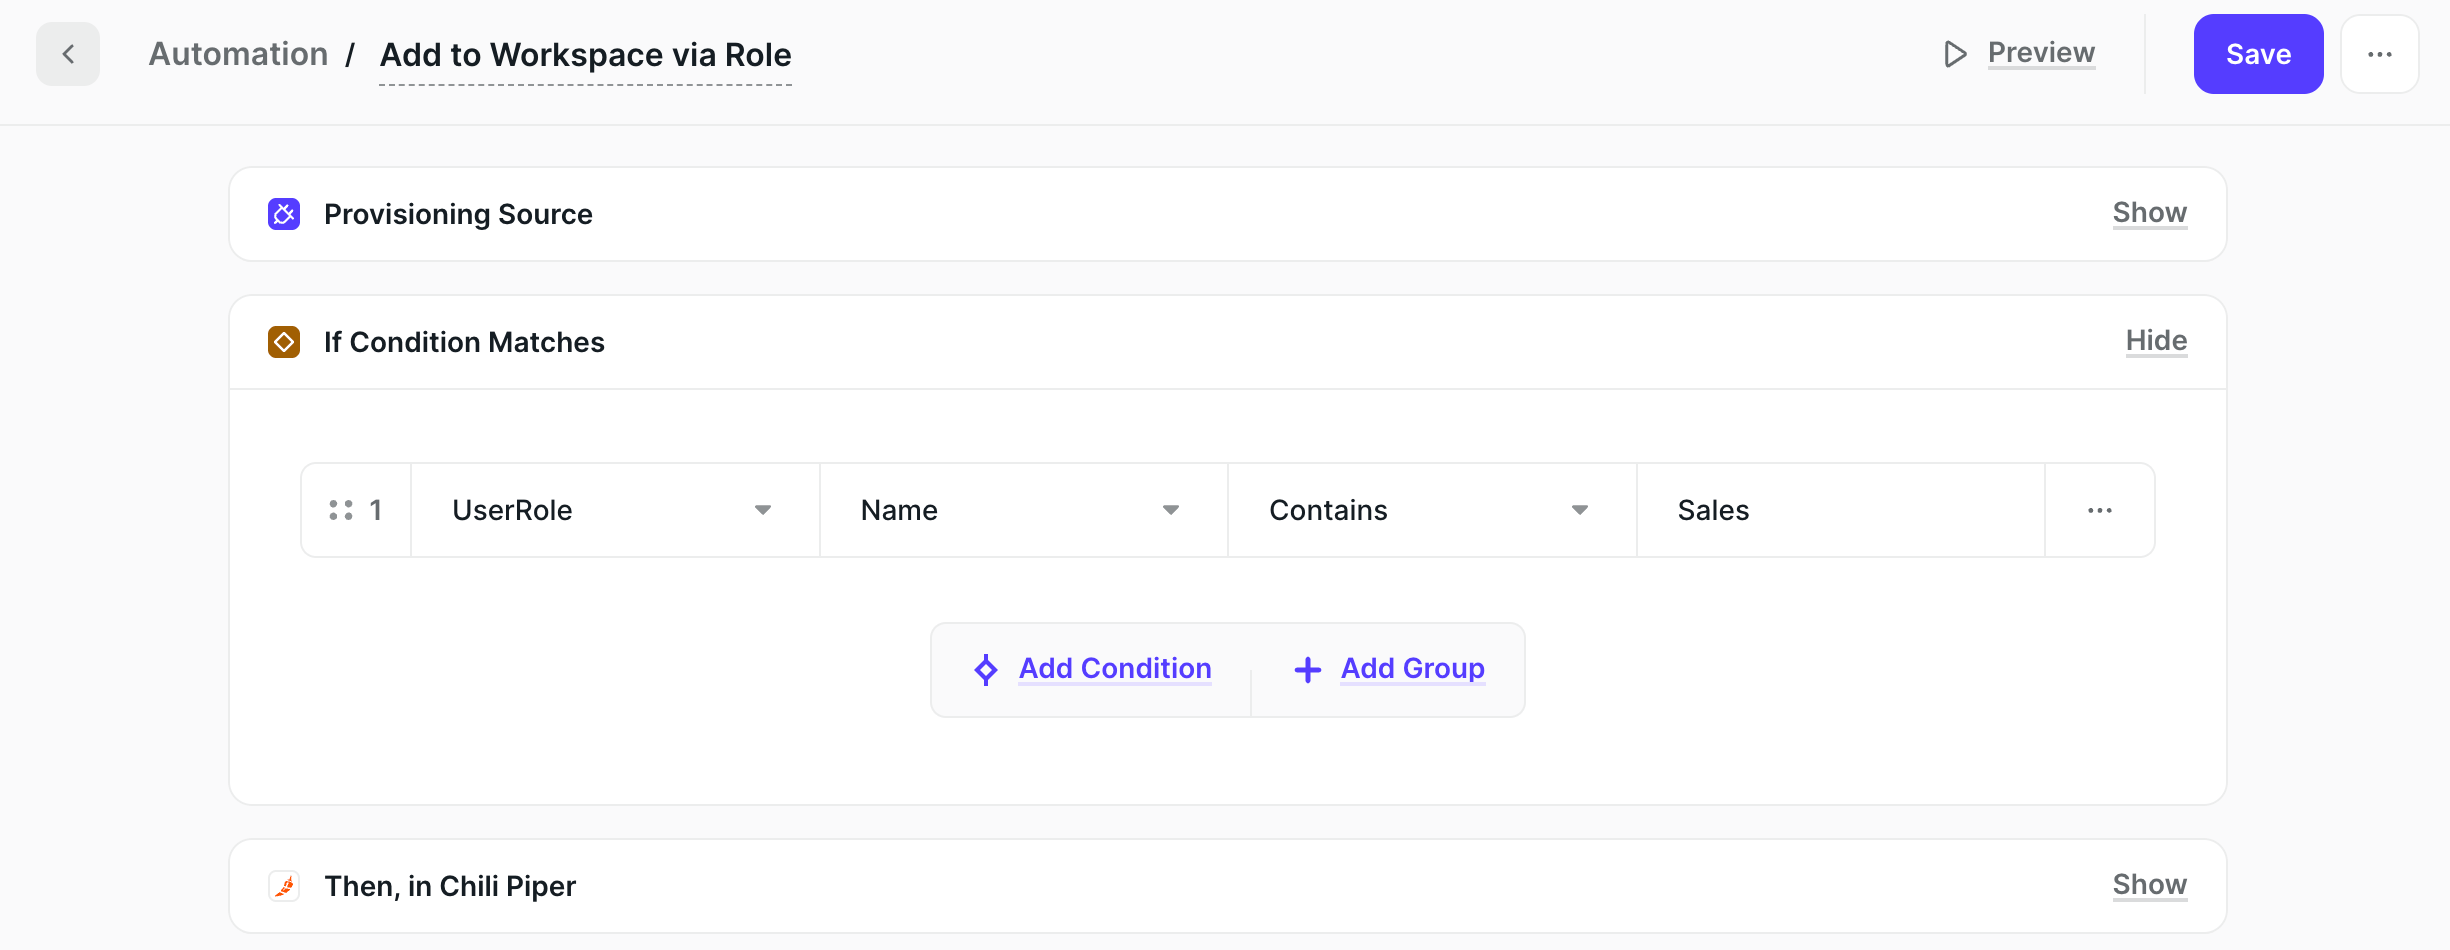
Task: Click the Save button
Action: pyautogui.click(x=2258, y=54)
